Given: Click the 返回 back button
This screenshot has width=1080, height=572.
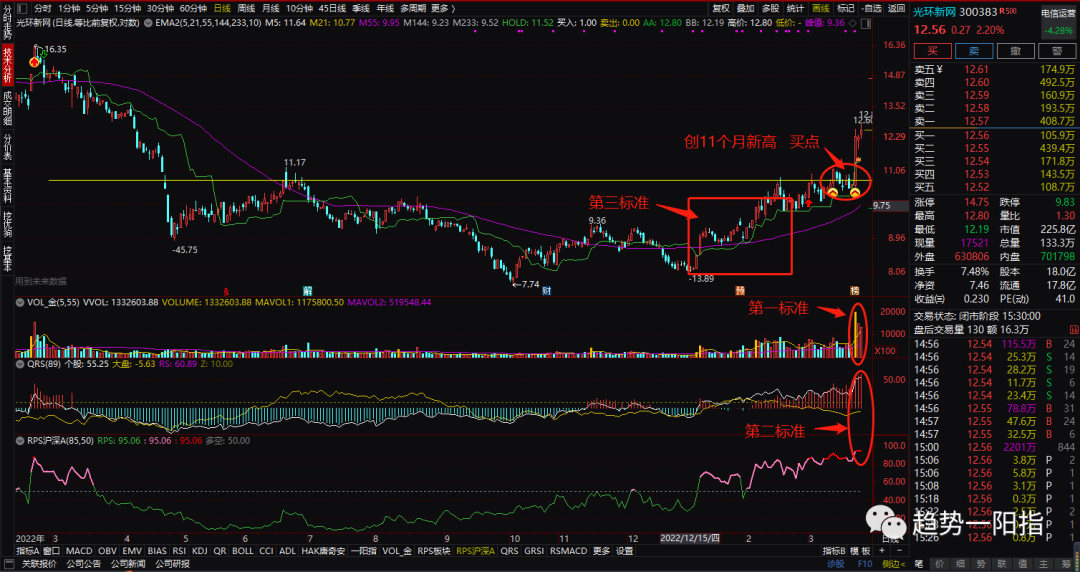Looking at the screenshot, I should pyautogui.click(x=896, y=9).
